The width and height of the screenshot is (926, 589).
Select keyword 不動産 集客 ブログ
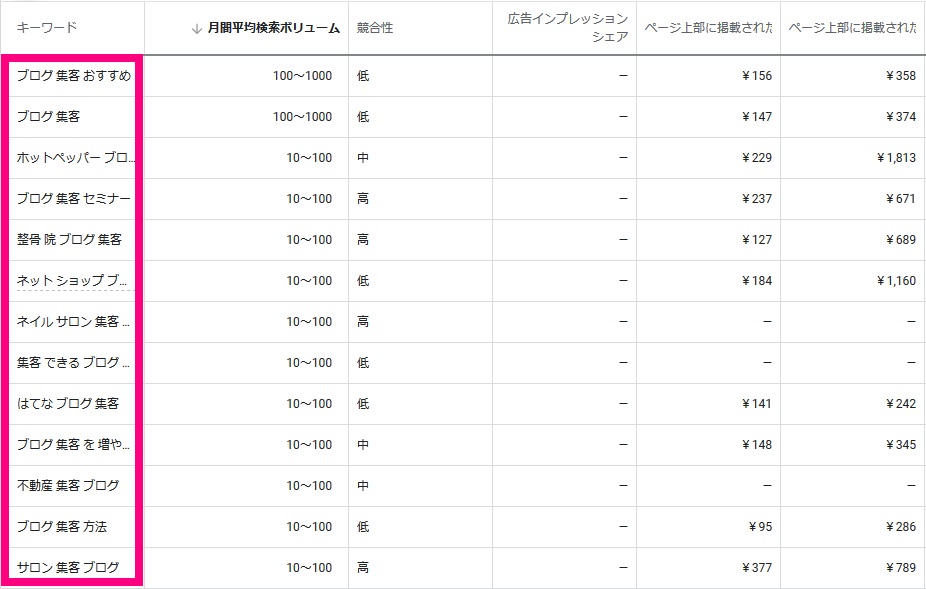pos(68,486)
